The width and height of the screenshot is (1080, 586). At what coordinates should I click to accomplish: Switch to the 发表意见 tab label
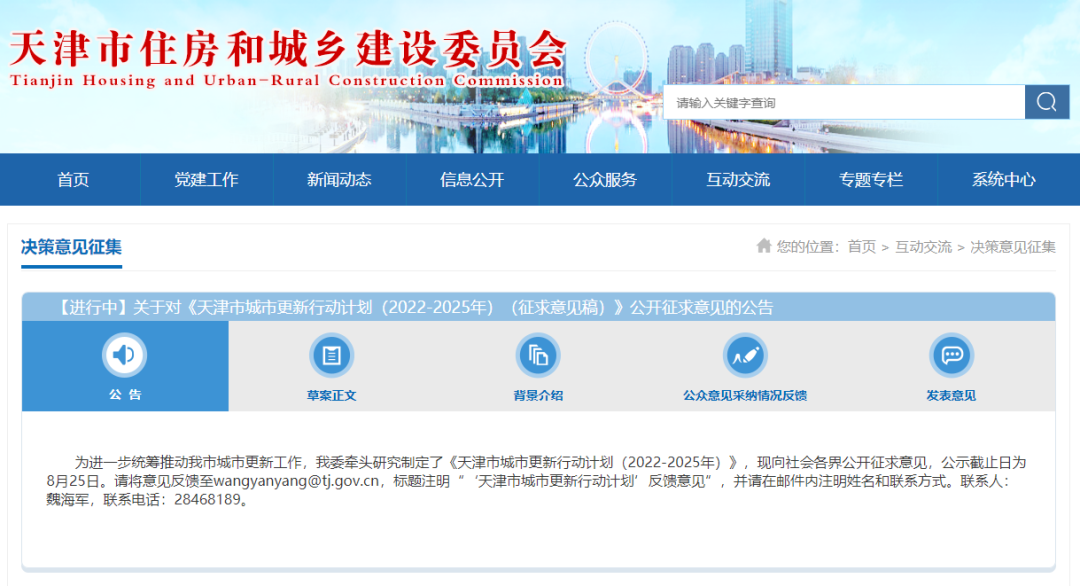[951, 395]
